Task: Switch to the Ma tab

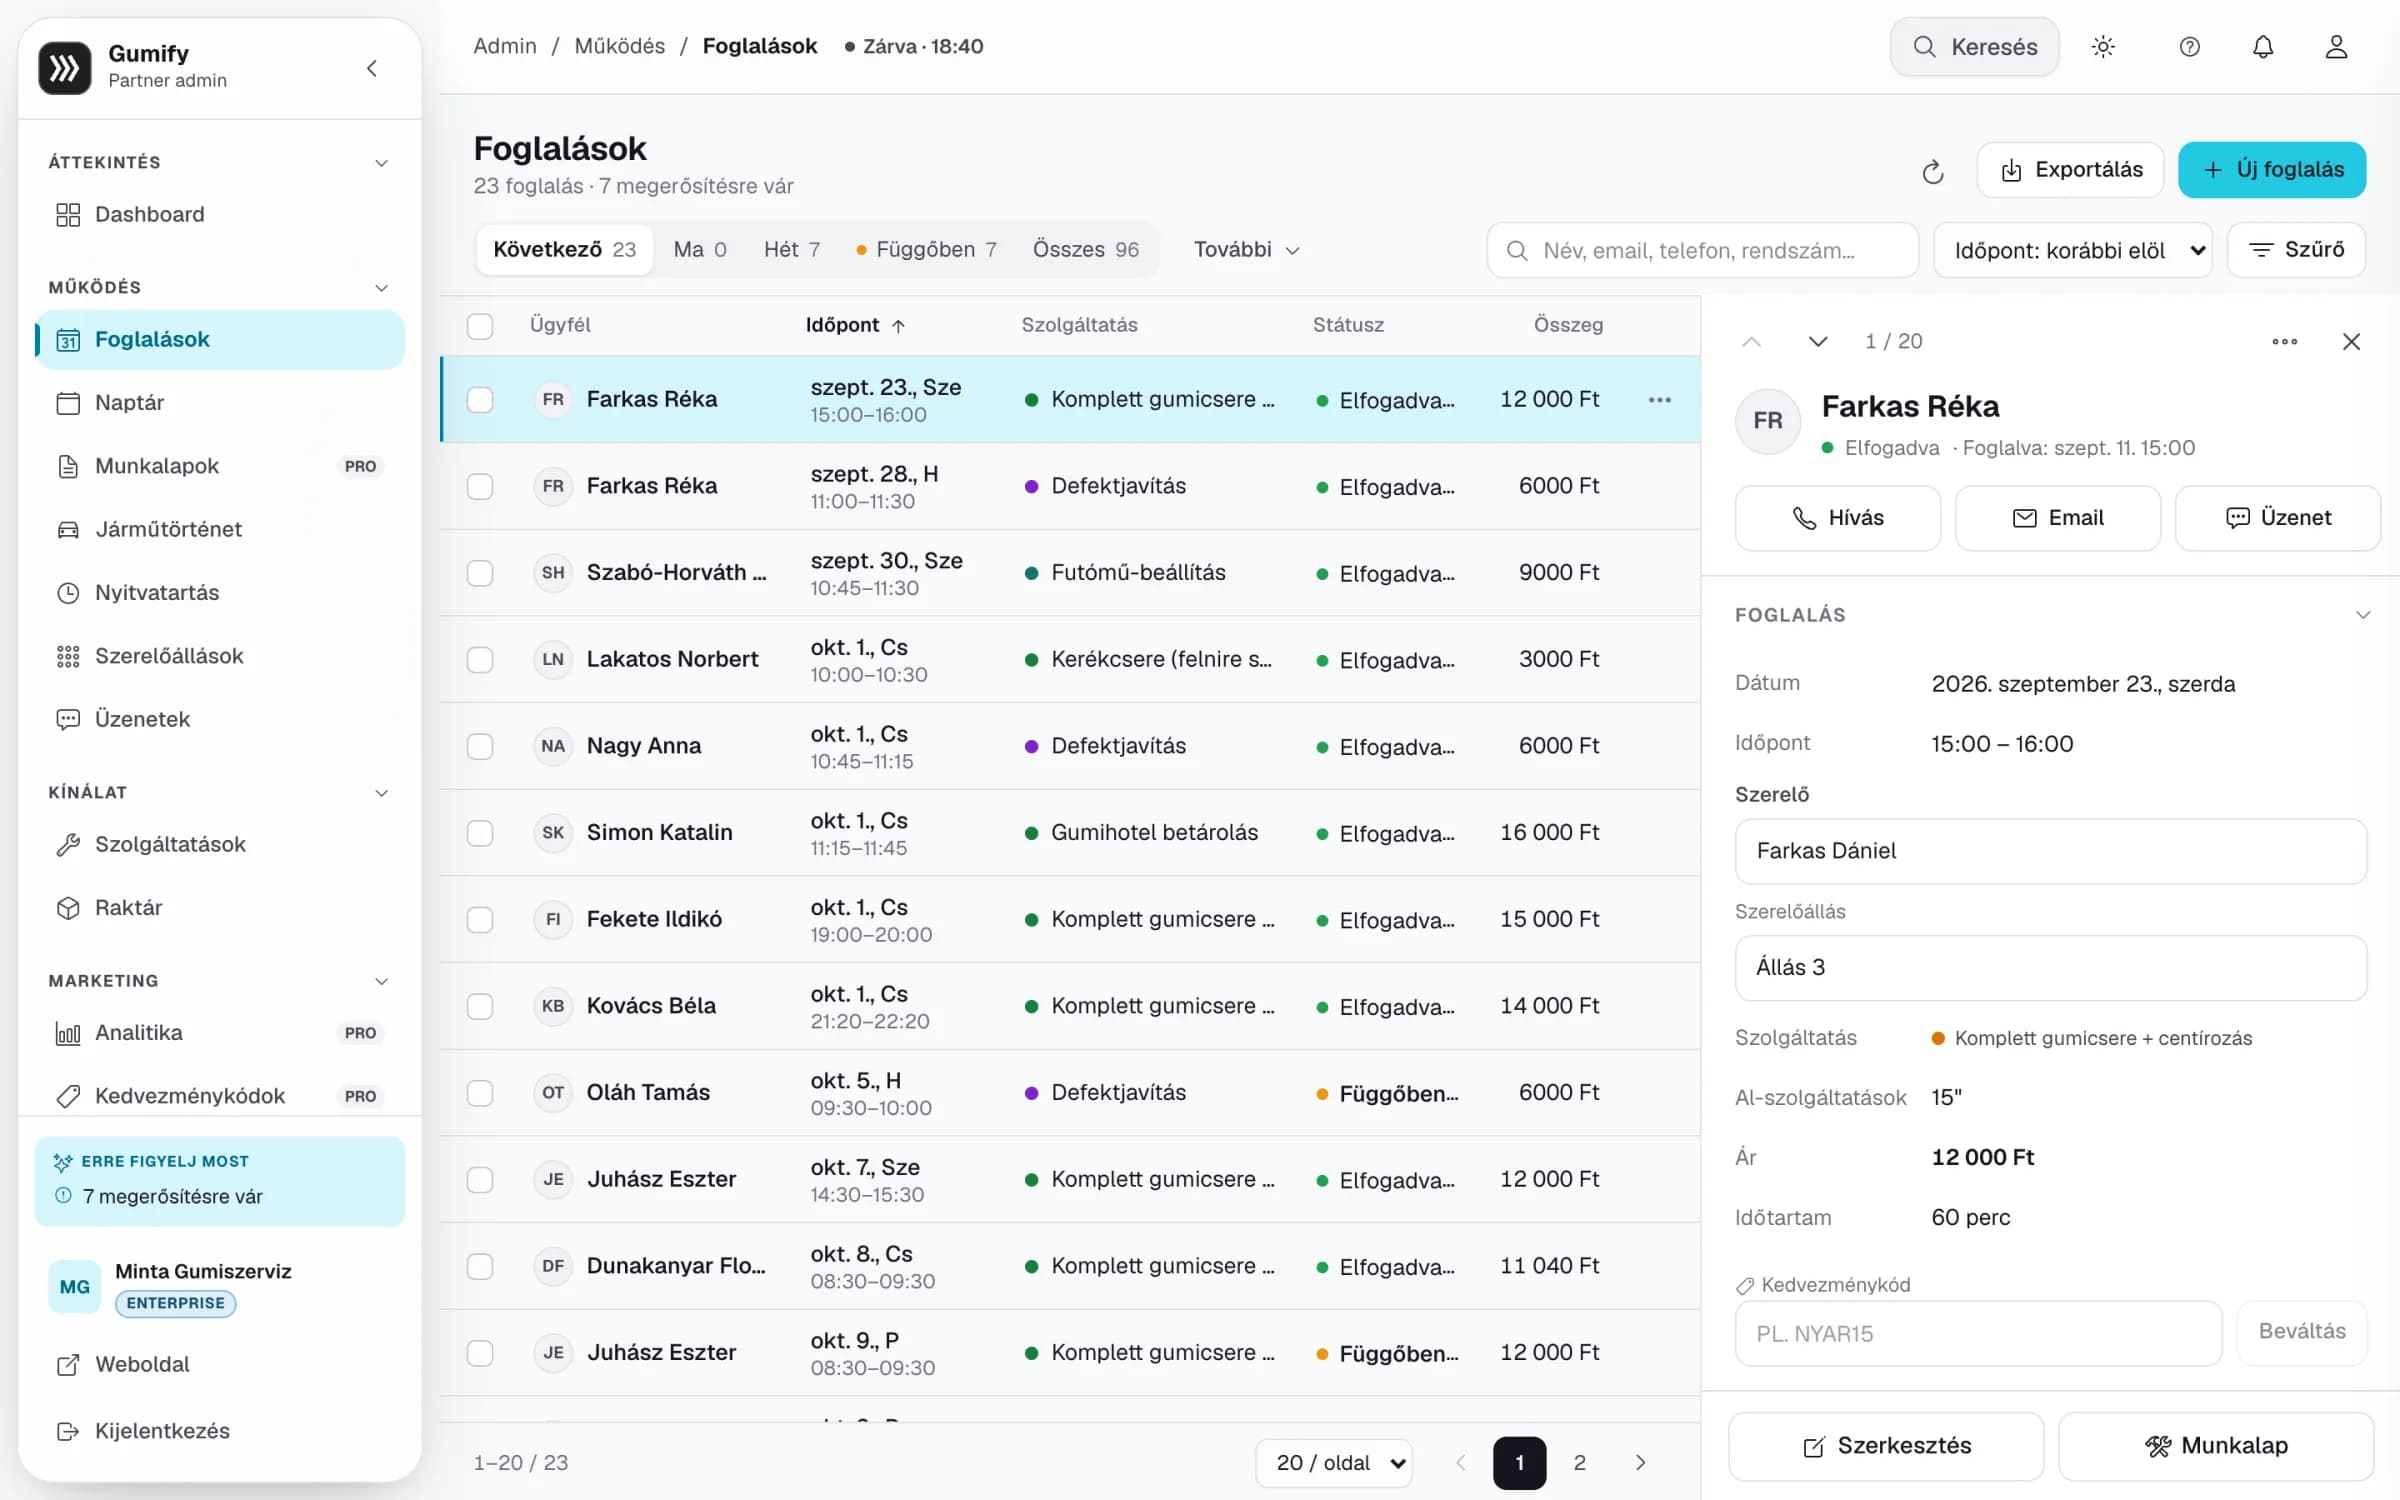Action: coord(700,250)
